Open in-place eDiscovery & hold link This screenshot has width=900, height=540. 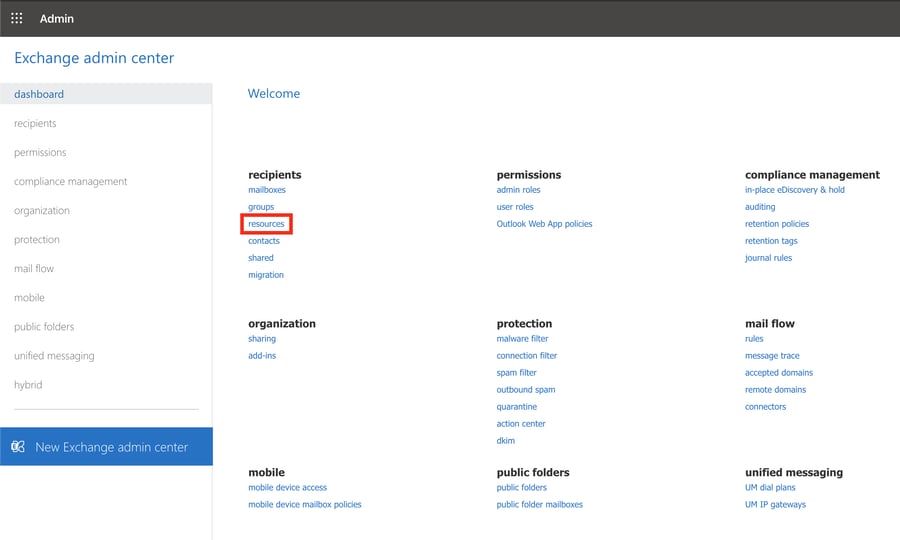pyautogui.click(x=794, y=190)
